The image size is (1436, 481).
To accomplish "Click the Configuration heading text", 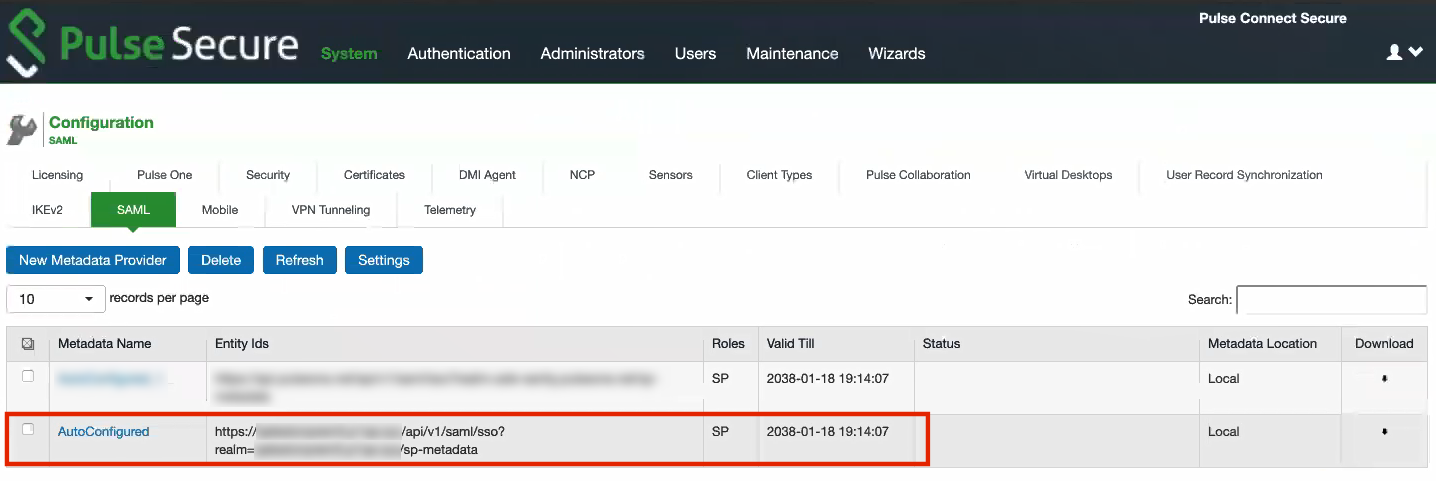I will (x=101, y=122).
